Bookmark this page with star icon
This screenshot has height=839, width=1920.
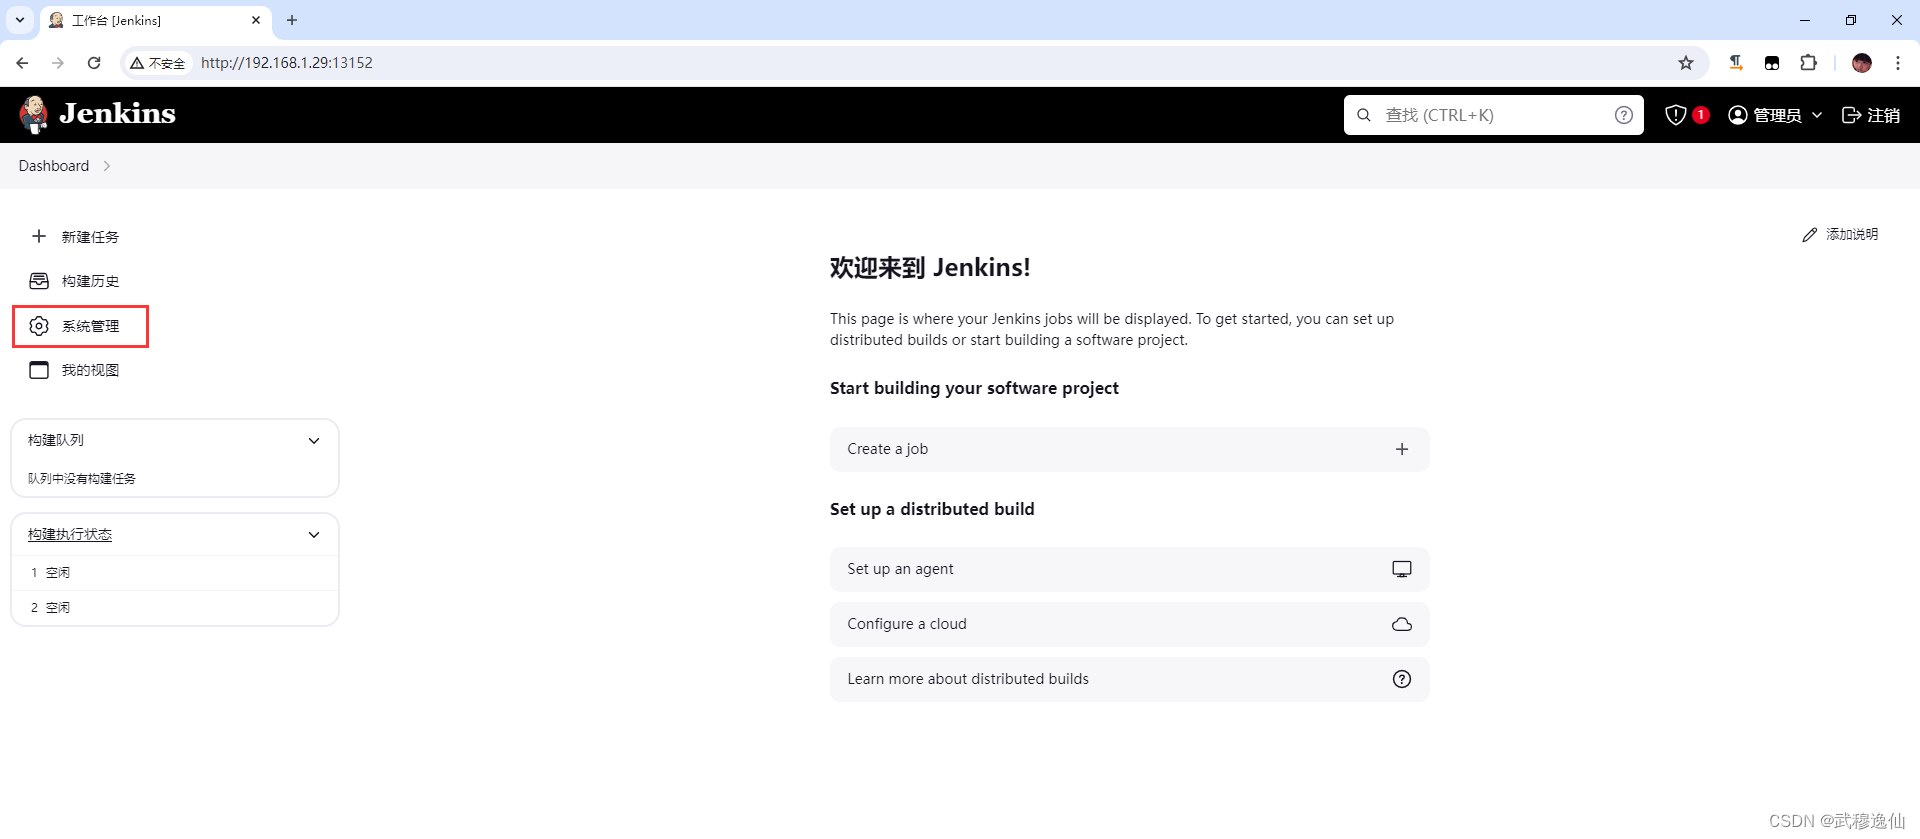point(1686,63)
